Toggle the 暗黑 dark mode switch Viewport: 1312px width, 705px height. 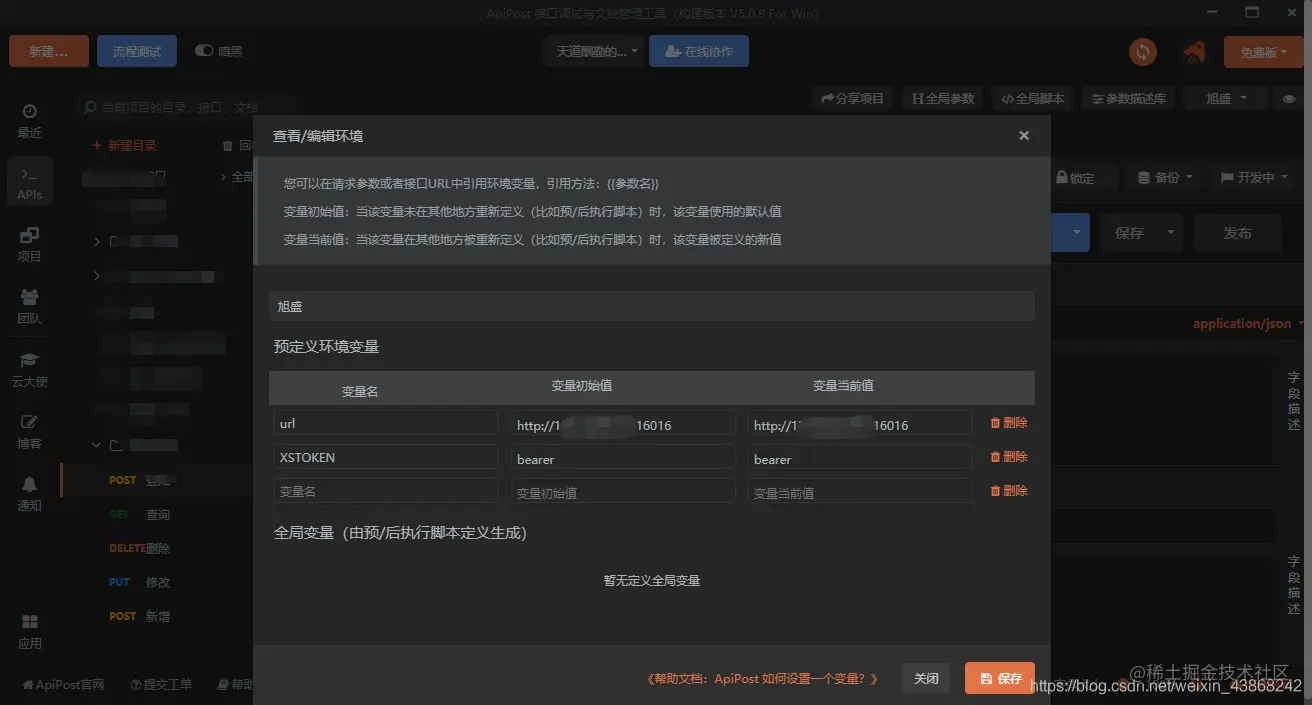[x=204, y=50]
